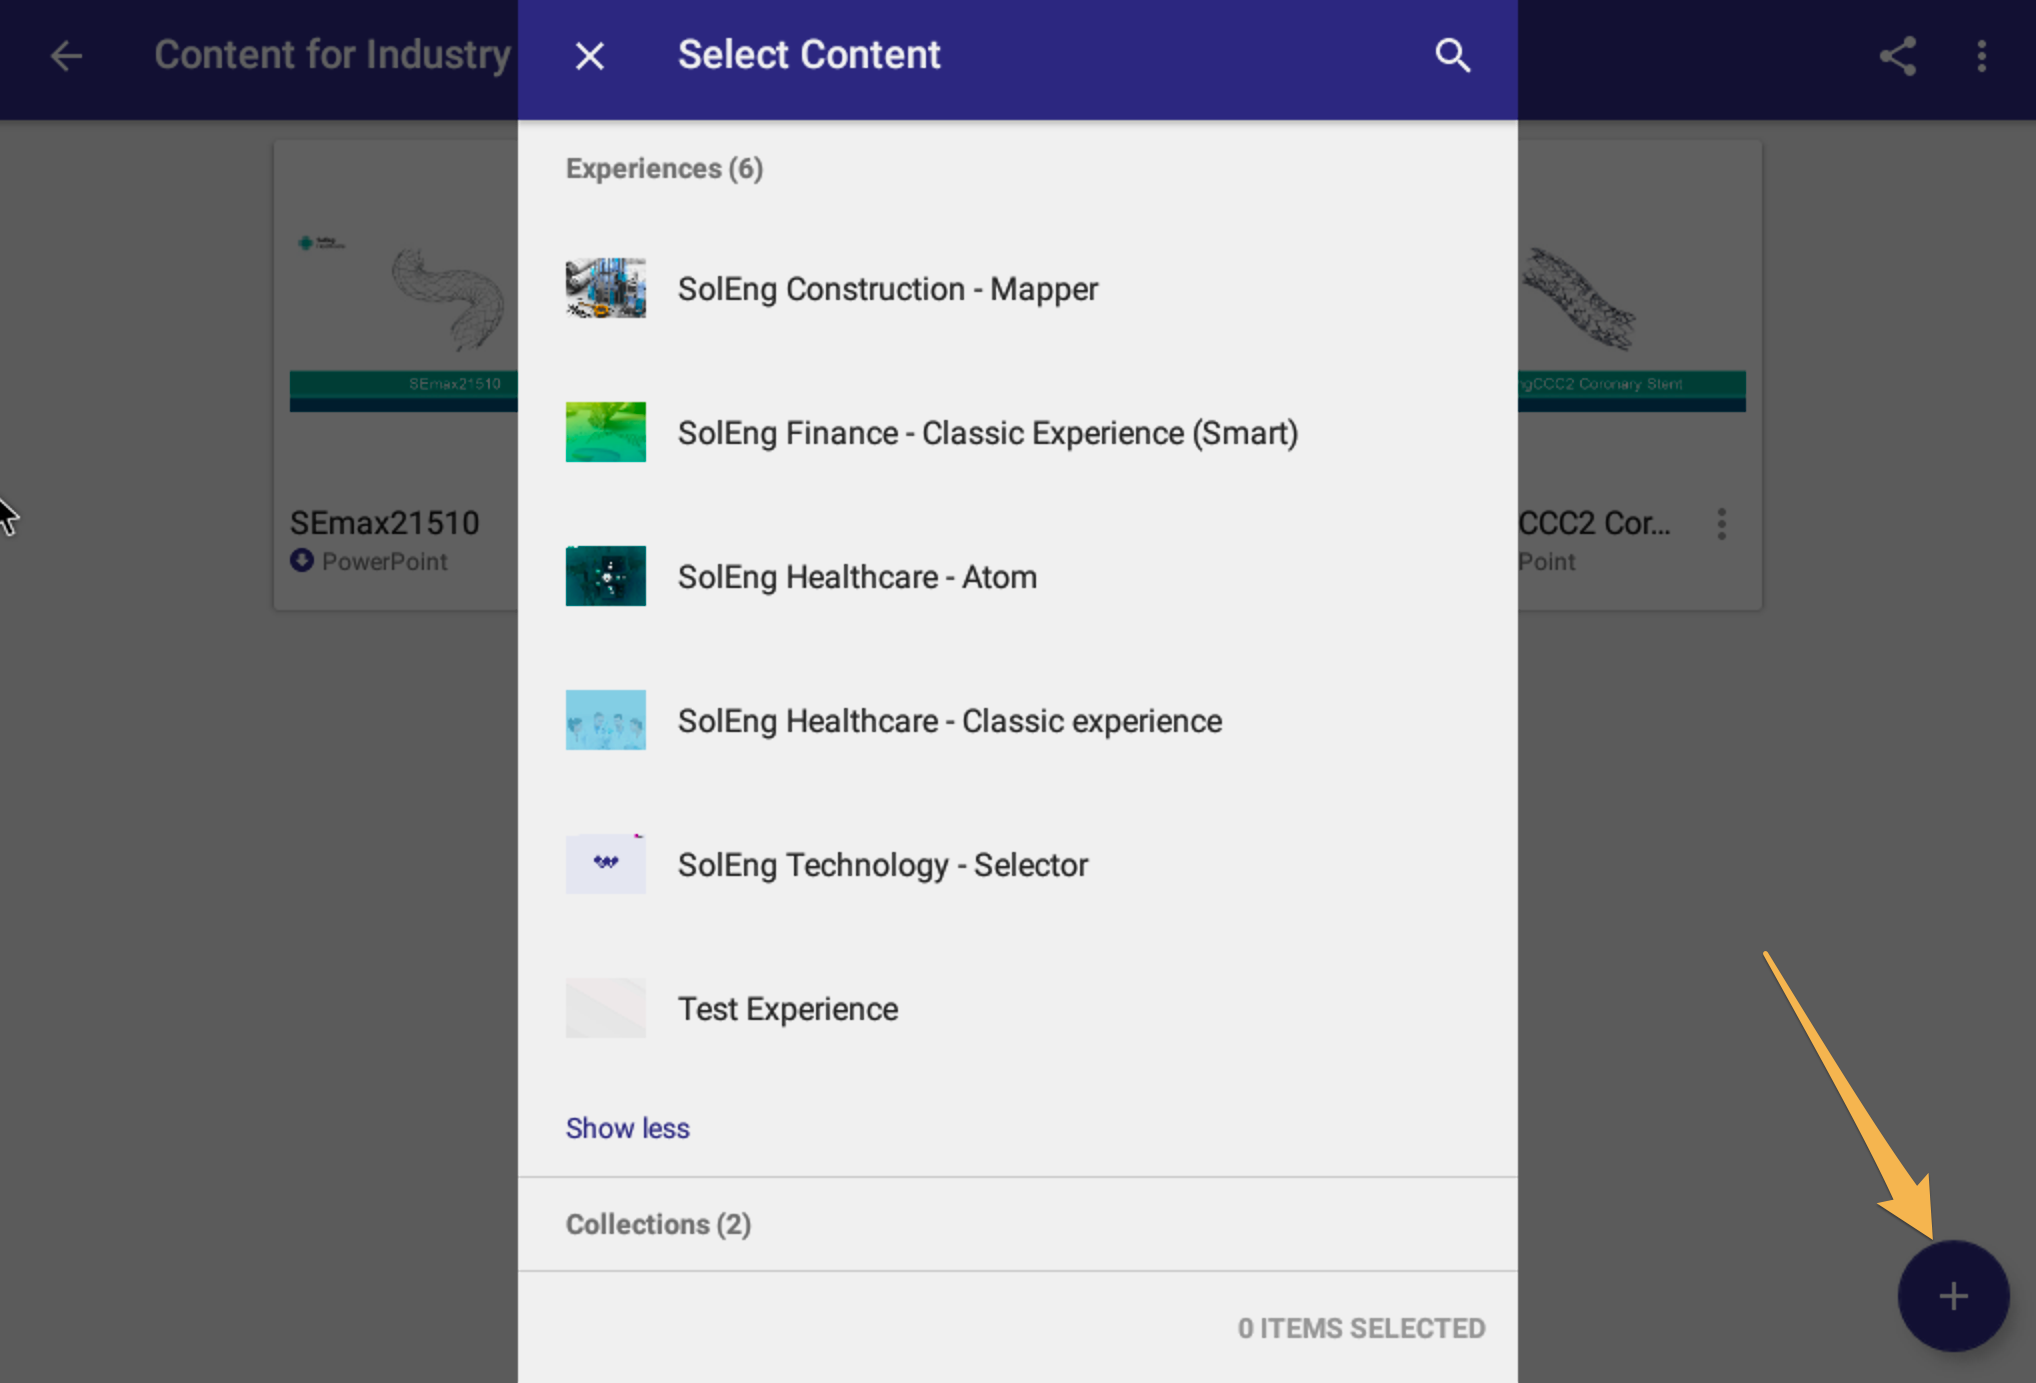Choose SolEng Technology - Selector
The width and height of the screenshot is (2036, 1383).
(882, 865)
